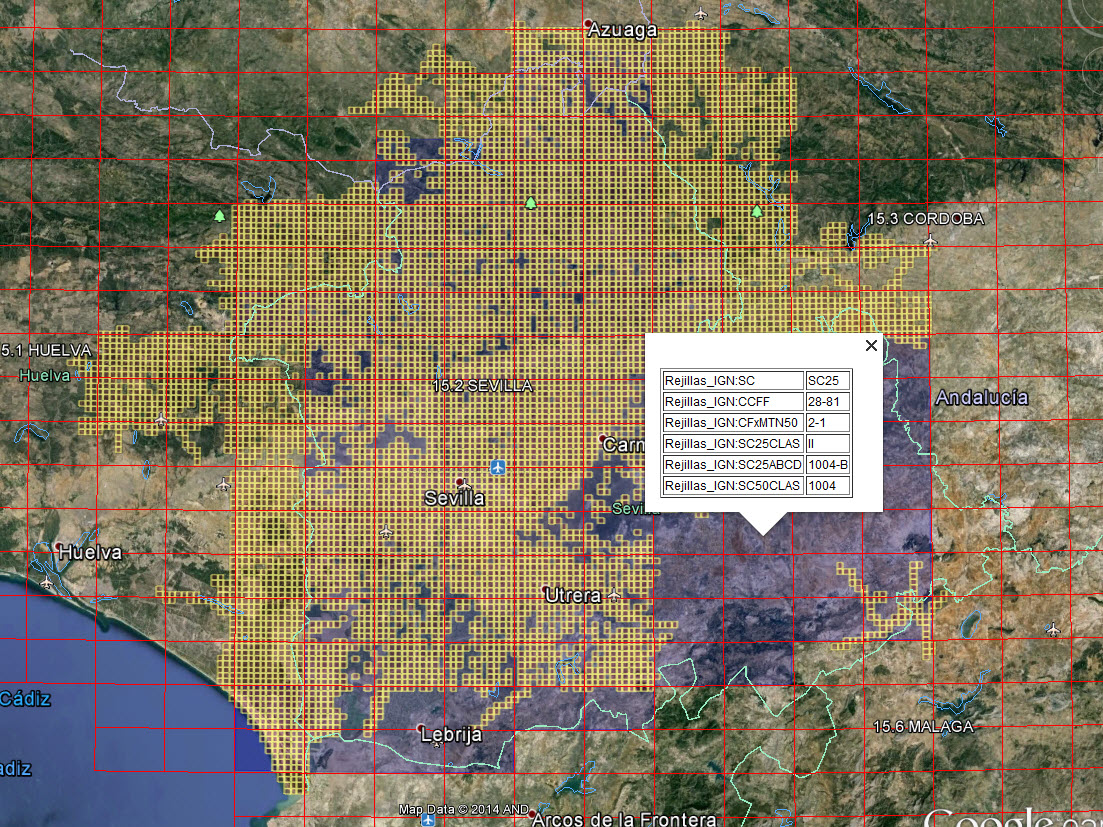
Task: Click the green tree icon north of 15.2 SEVILLA
Action: tap(530, 203)
